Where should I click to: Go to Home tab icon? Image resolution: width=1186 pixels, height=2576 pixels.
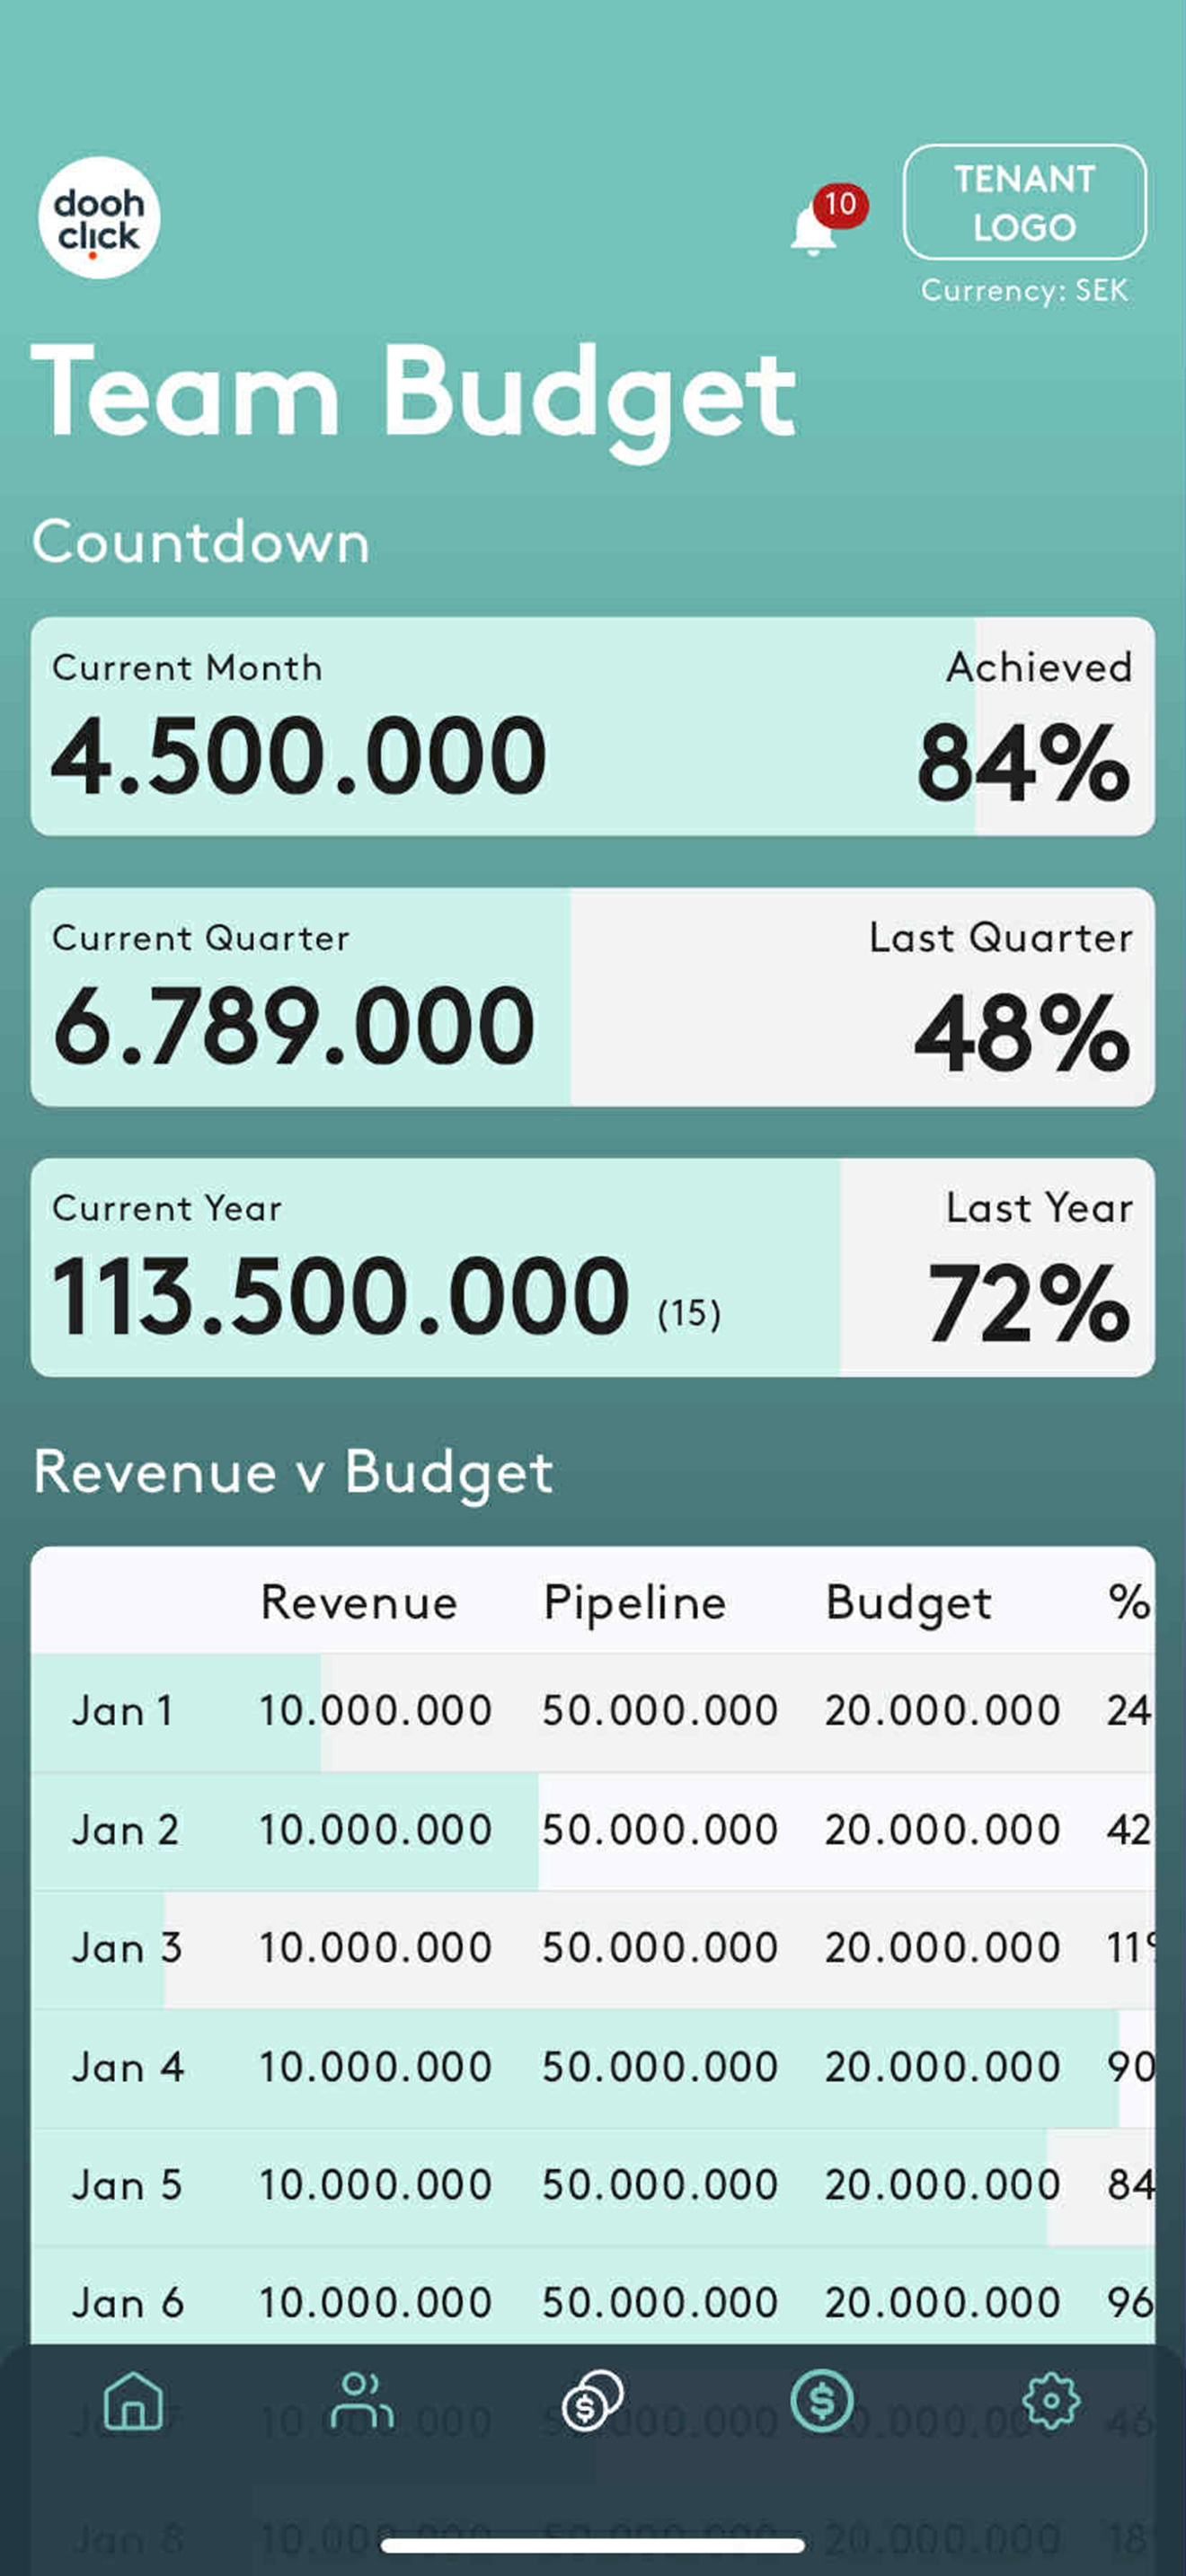pyautogui.click(x=133, y=2400)
